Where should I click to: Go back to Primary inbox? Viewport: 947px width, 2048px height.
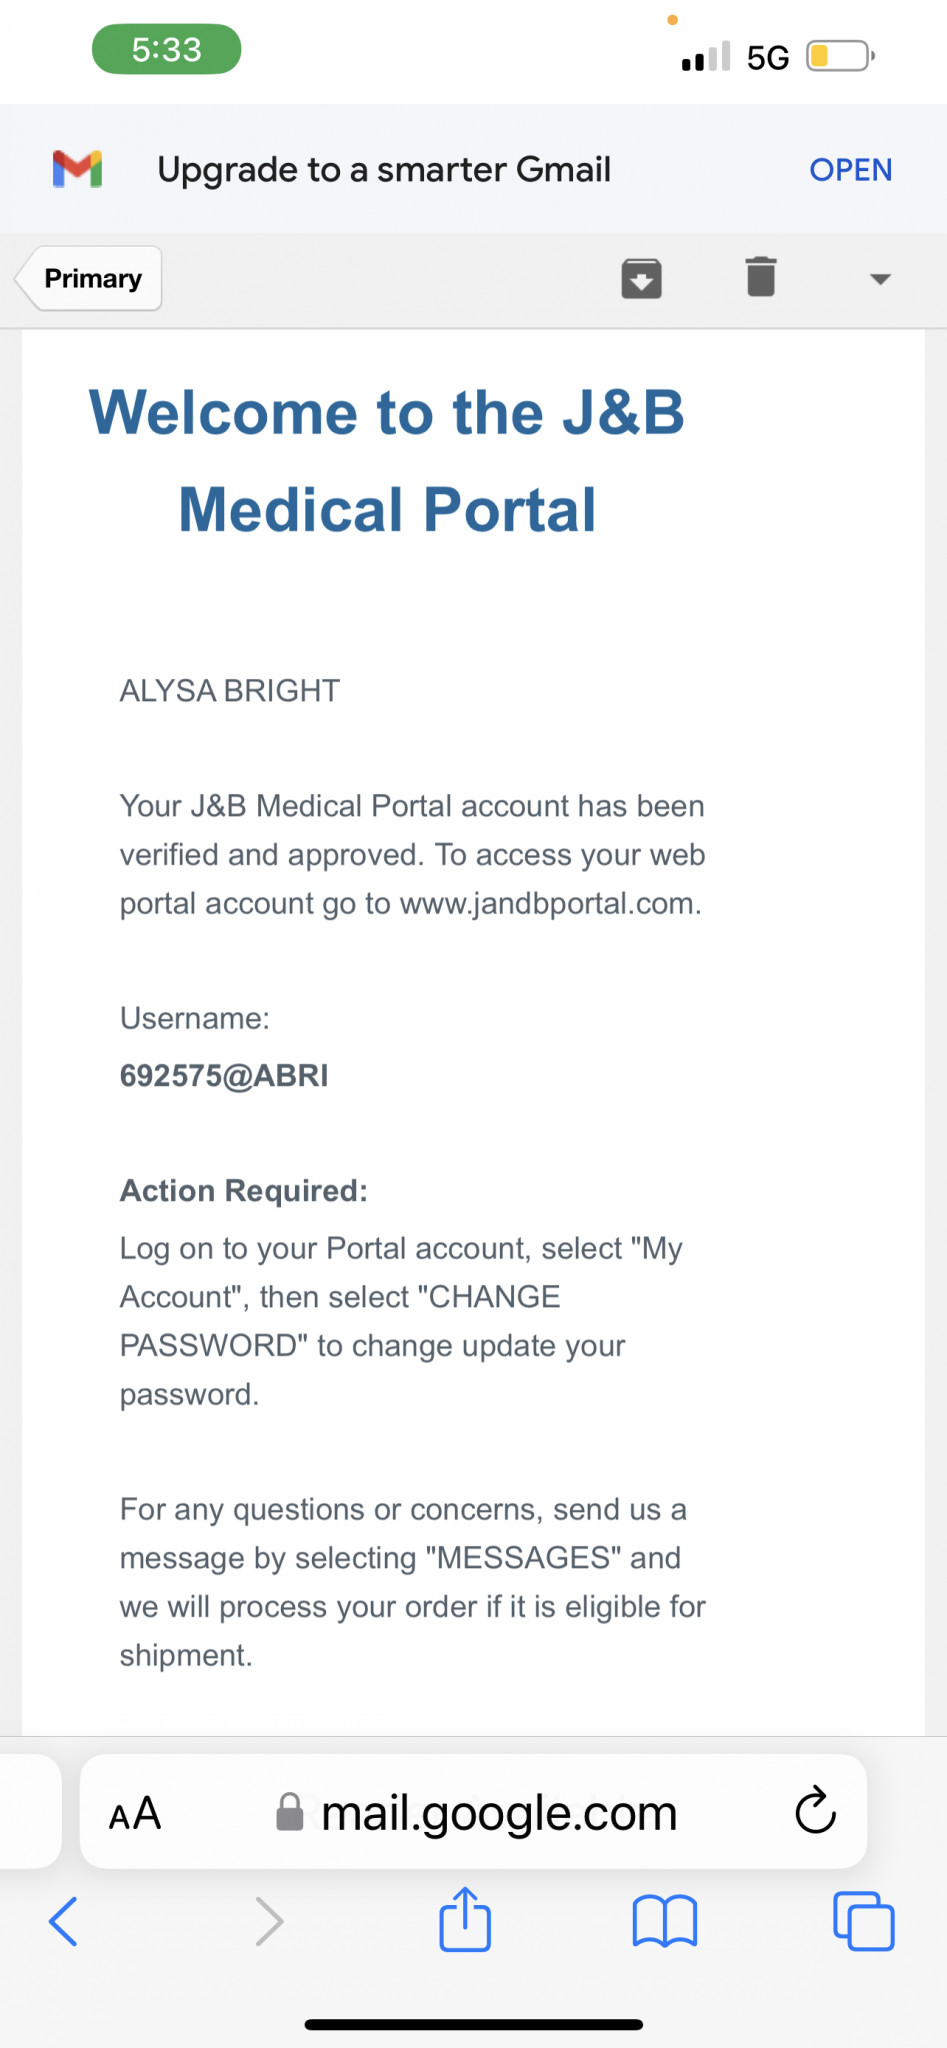(x=89, y=278)
